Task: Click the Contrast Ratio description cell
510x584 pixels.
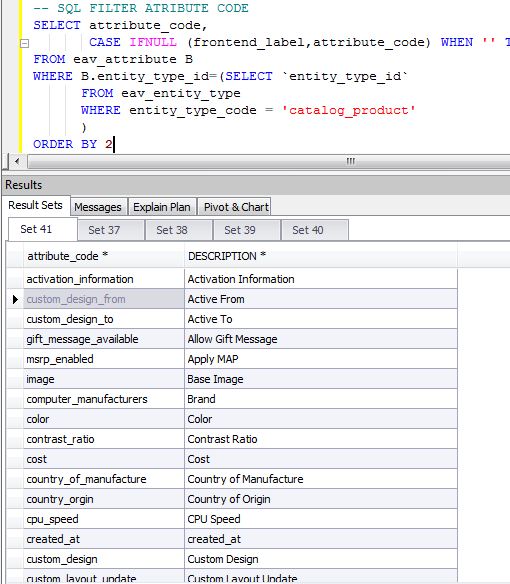Action: [321, 439]
